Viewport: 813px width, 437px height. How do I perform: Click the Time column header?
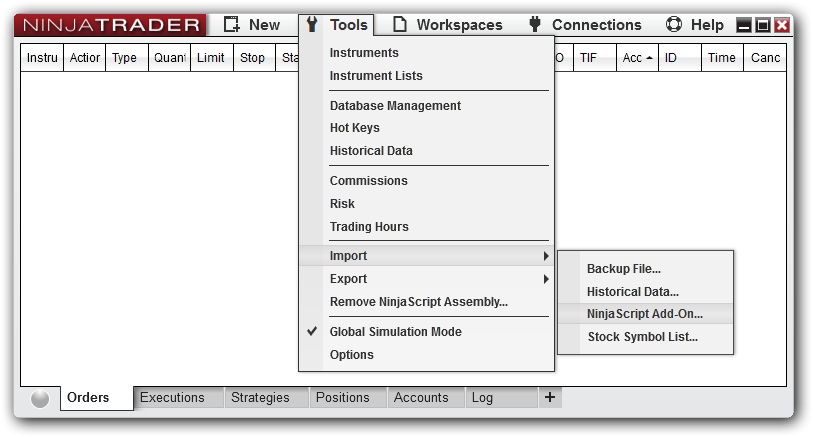tap(722, 58)
